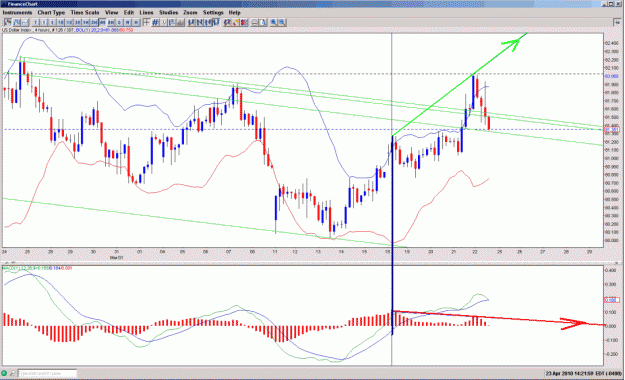Screen dimensions: 625x380
Task: Select the tick (T) time scale button
Action: [x=35, y=23]
